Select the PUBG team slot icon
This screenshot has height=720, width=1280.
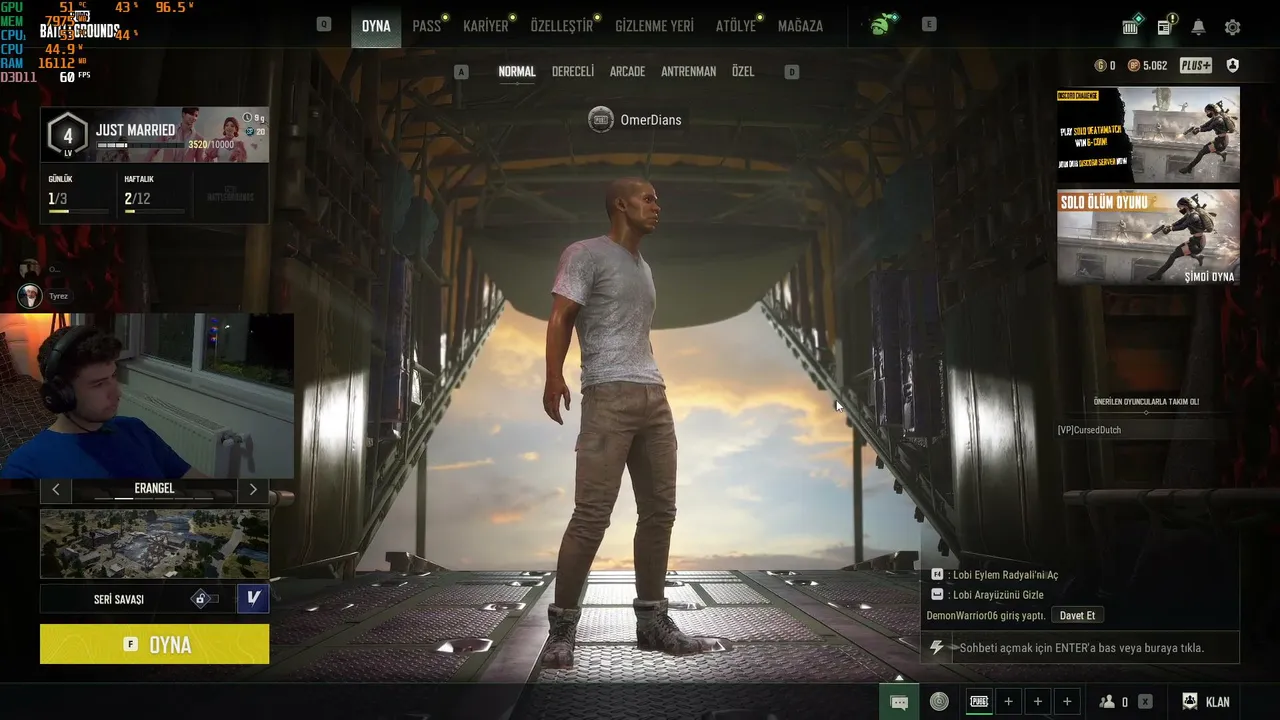[979, 702]
